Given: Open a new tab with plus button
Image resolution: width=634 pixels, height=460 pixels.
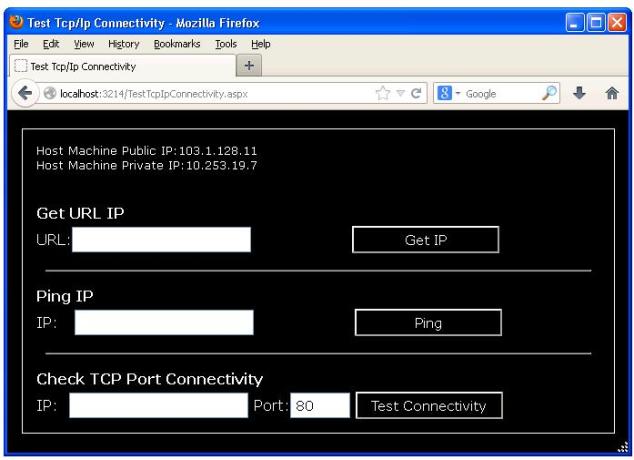Looking at the screenshot, I should coord(249,65).
